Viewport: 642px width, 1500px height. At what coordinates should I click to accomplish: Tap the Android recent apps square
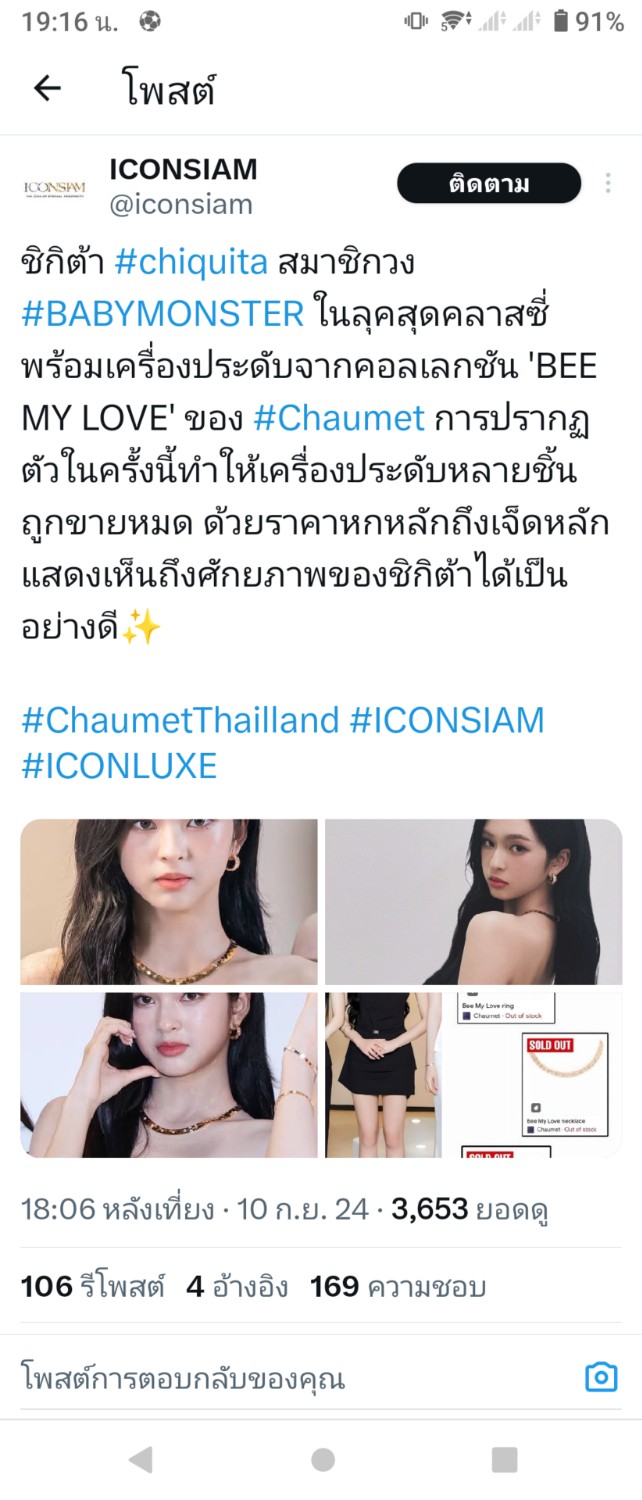pos(504,1459)
